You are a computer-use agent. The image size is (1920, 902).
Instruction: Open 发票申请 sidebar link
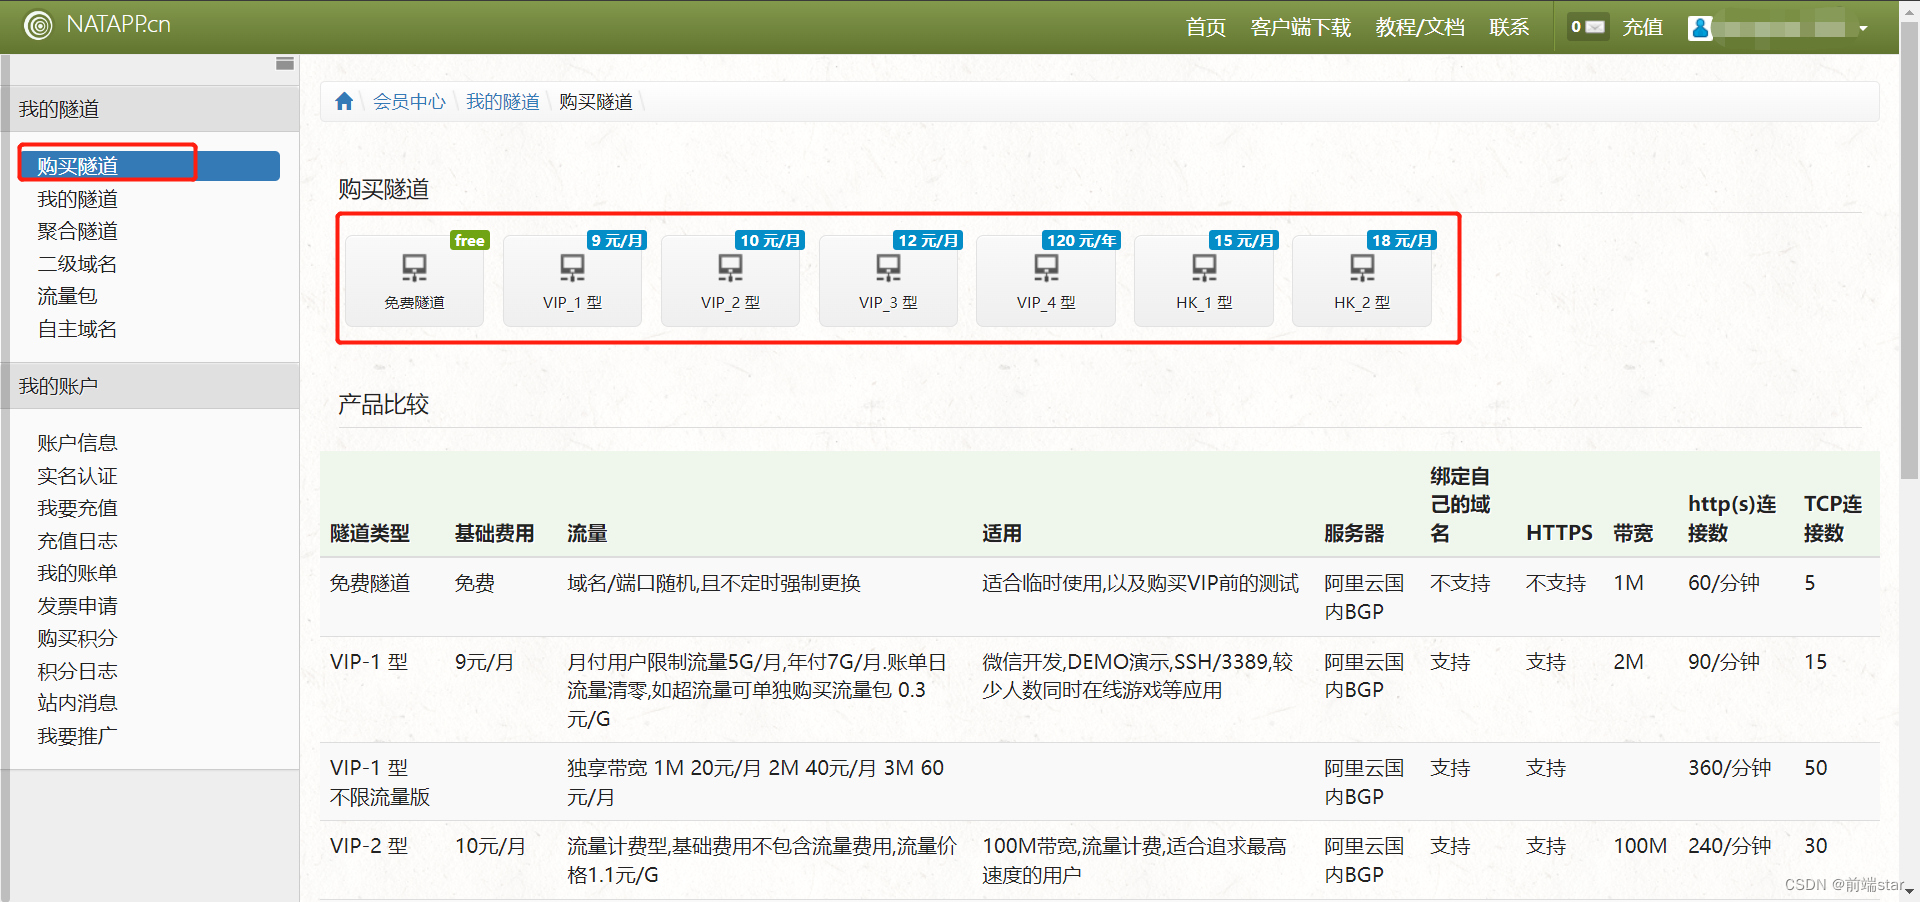click(77, 606)
